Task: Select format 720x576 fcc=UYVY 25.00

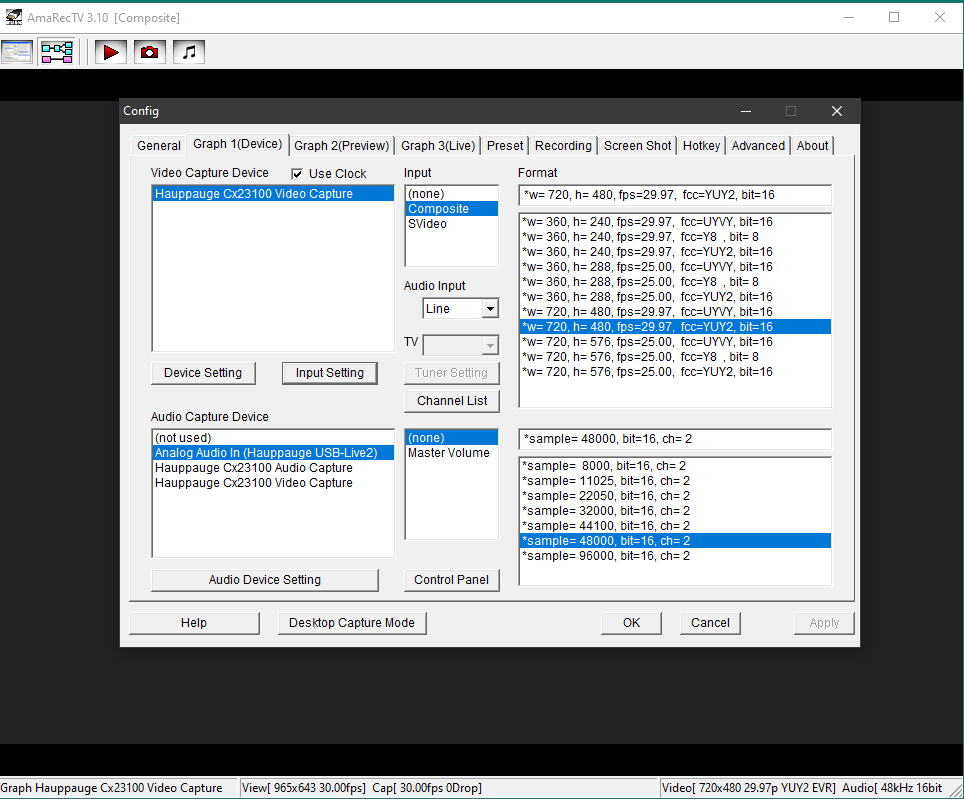Action: [x=675, y=342]
